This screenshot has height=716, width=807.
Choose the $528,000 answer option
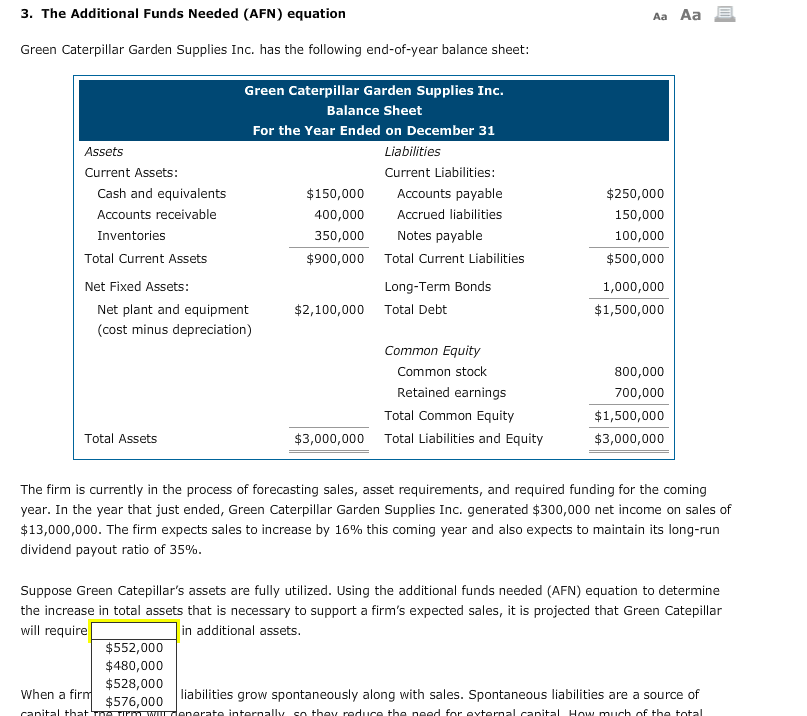tap(134, 683)
